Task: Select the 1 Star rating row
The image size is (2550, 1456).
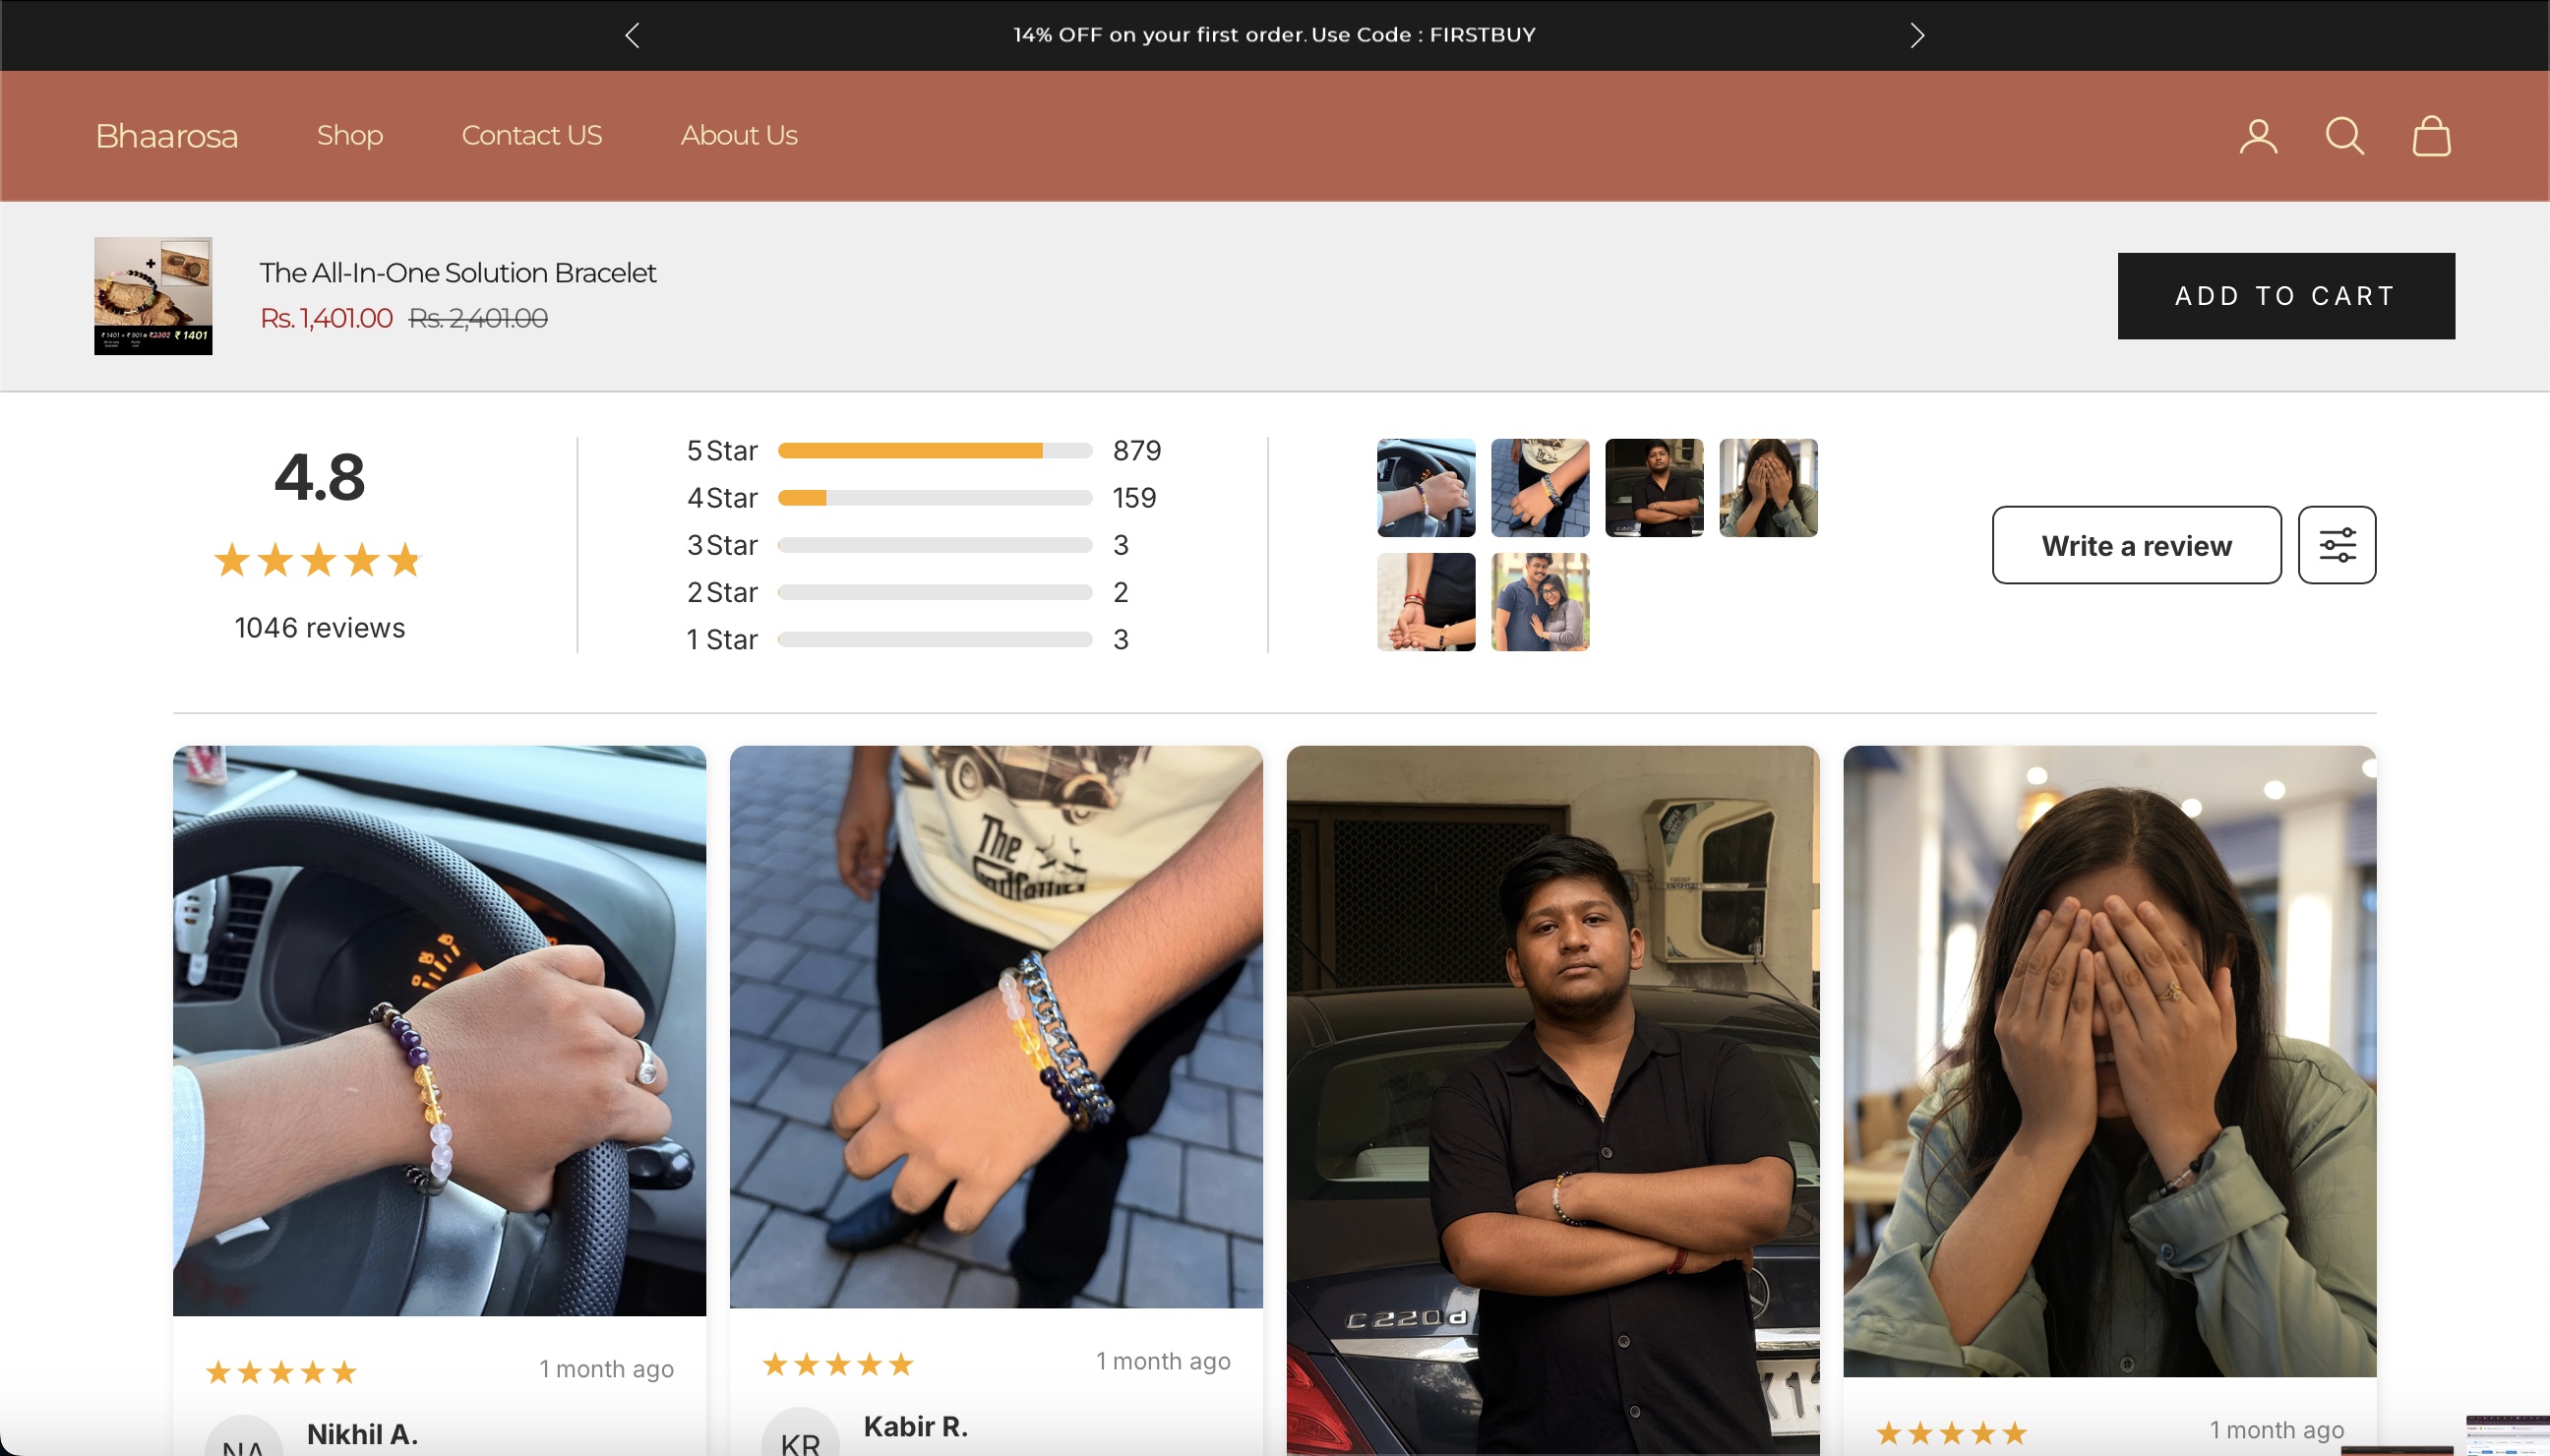Action: tap(934, 640)
